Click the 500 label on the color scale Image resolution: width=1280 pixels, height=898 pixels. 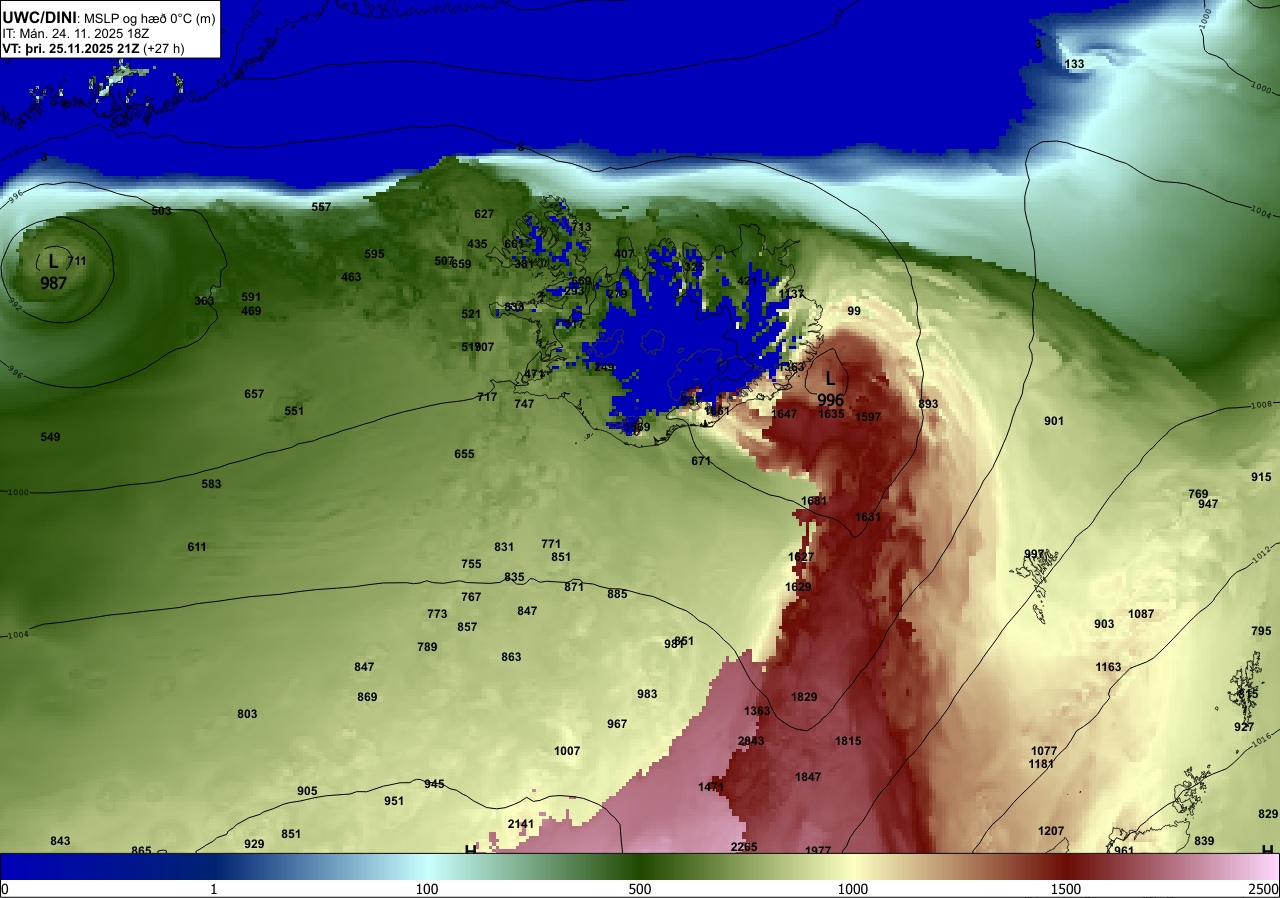click(x=640, y=889)
